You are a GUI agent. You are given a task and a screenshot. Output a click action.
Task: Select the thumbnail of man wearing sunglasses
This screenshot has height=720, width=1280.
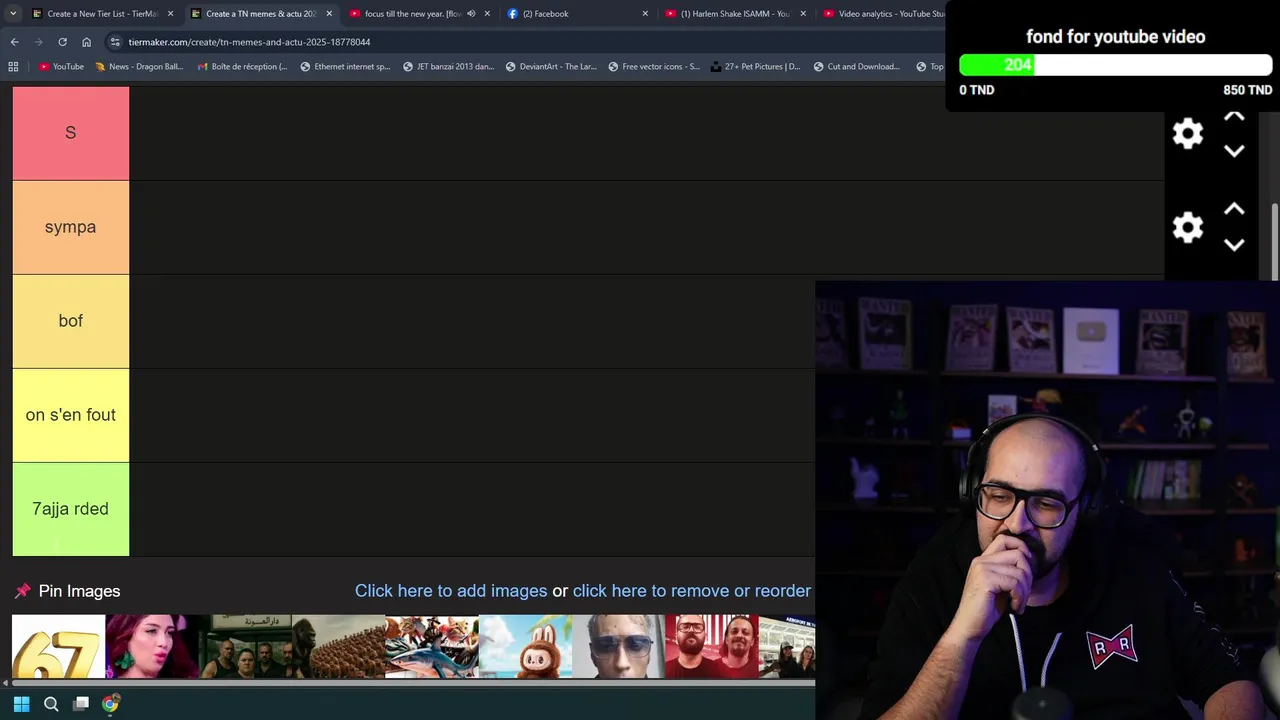pyautogui.click(x=618, y=647)
